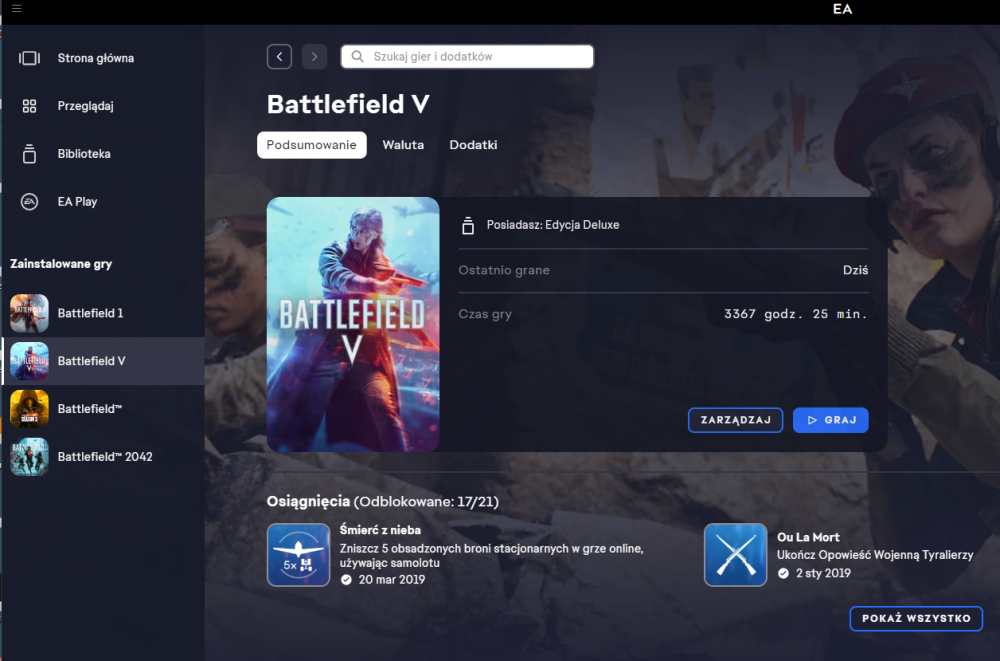Go back with the left arrow button
1000x661 pixels.
point(279,57)
